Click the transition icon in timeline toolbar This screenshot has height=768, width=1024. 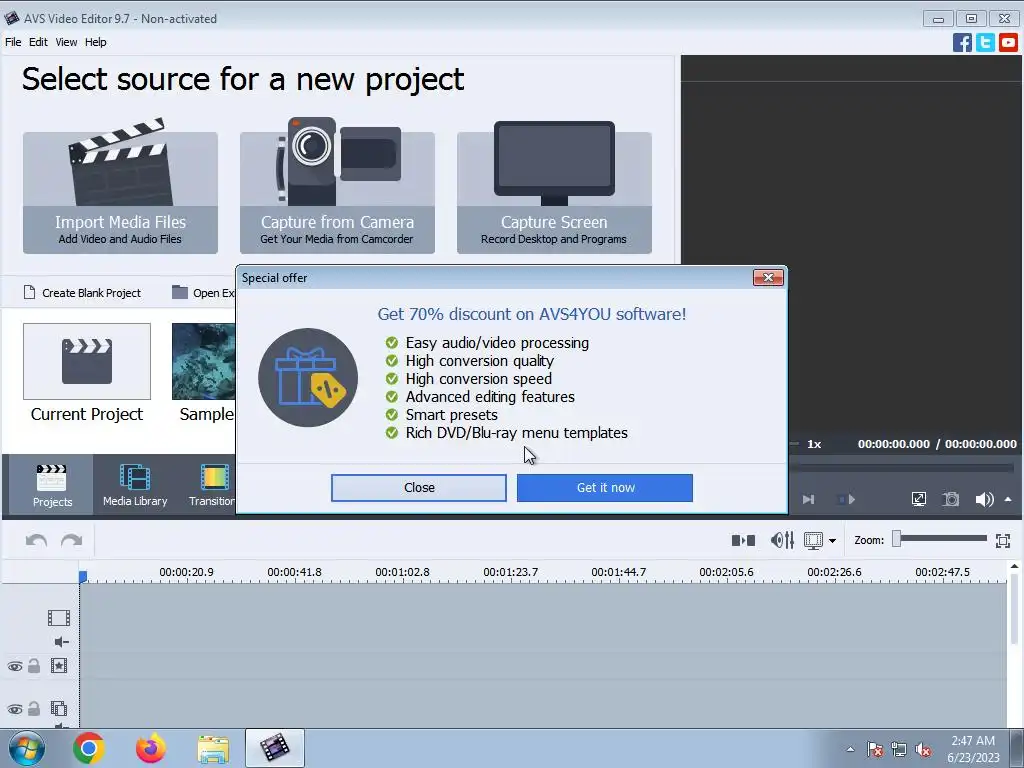(x=743, y=541)
